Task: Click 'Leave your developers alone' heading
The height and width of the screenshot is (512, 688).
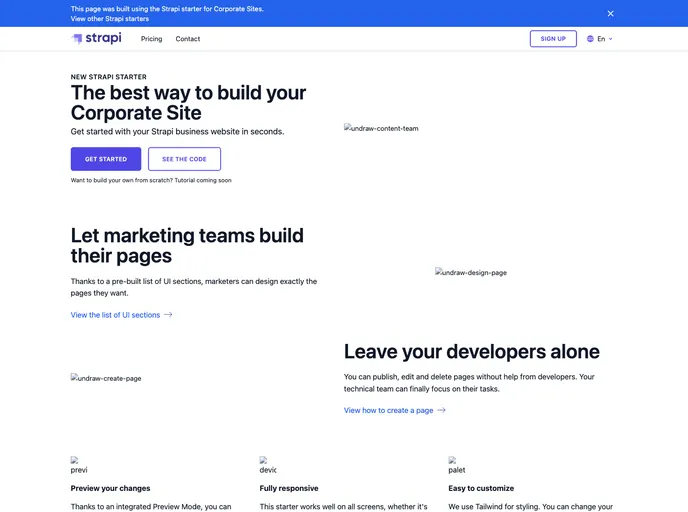Action: tap(472, 351)
